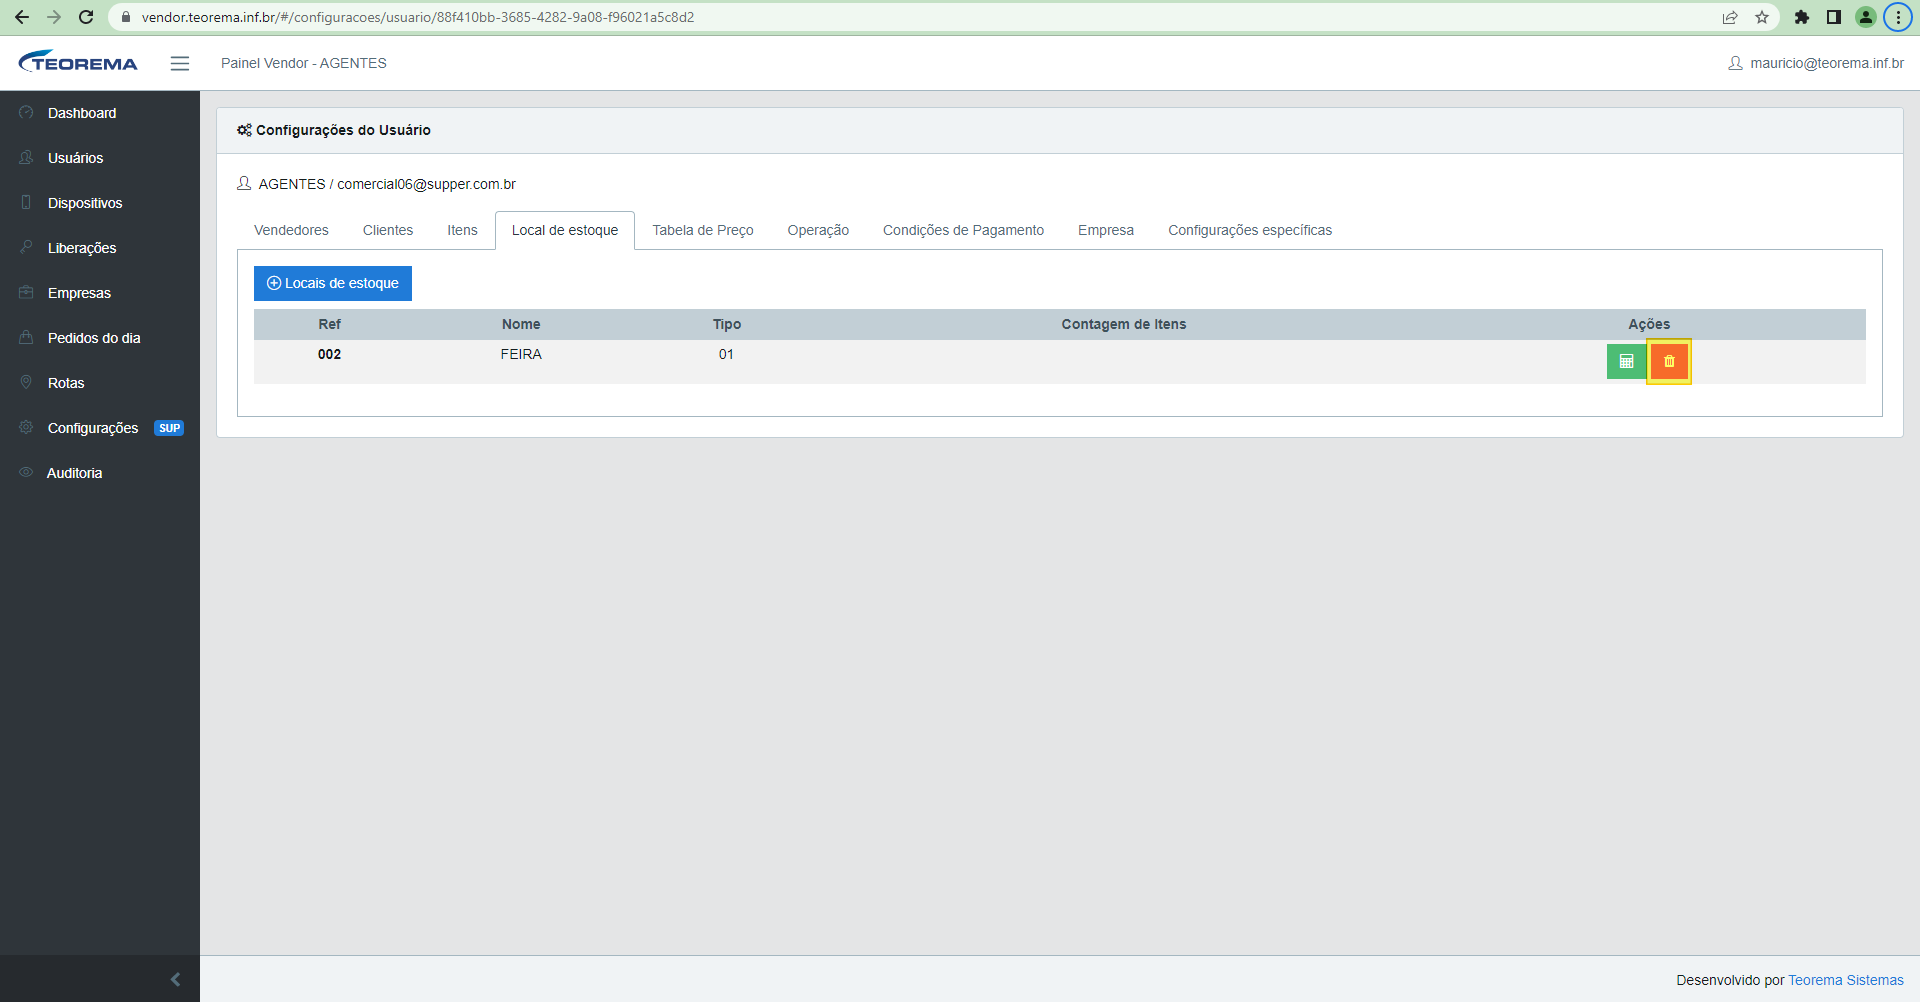Viewport: 1920px width, 1002px height.
Task: Click the Dispositivos phone icon
Action: [26, 202]
